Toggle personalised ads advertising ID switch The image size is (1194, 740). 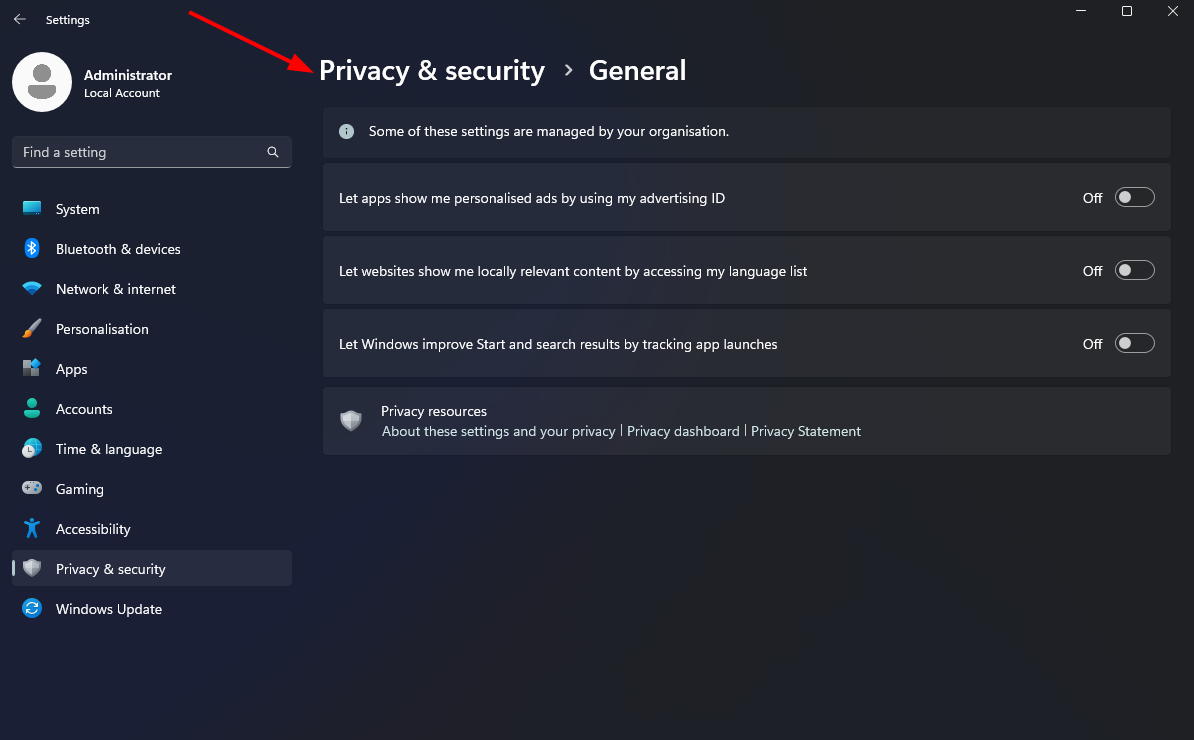1135,198
